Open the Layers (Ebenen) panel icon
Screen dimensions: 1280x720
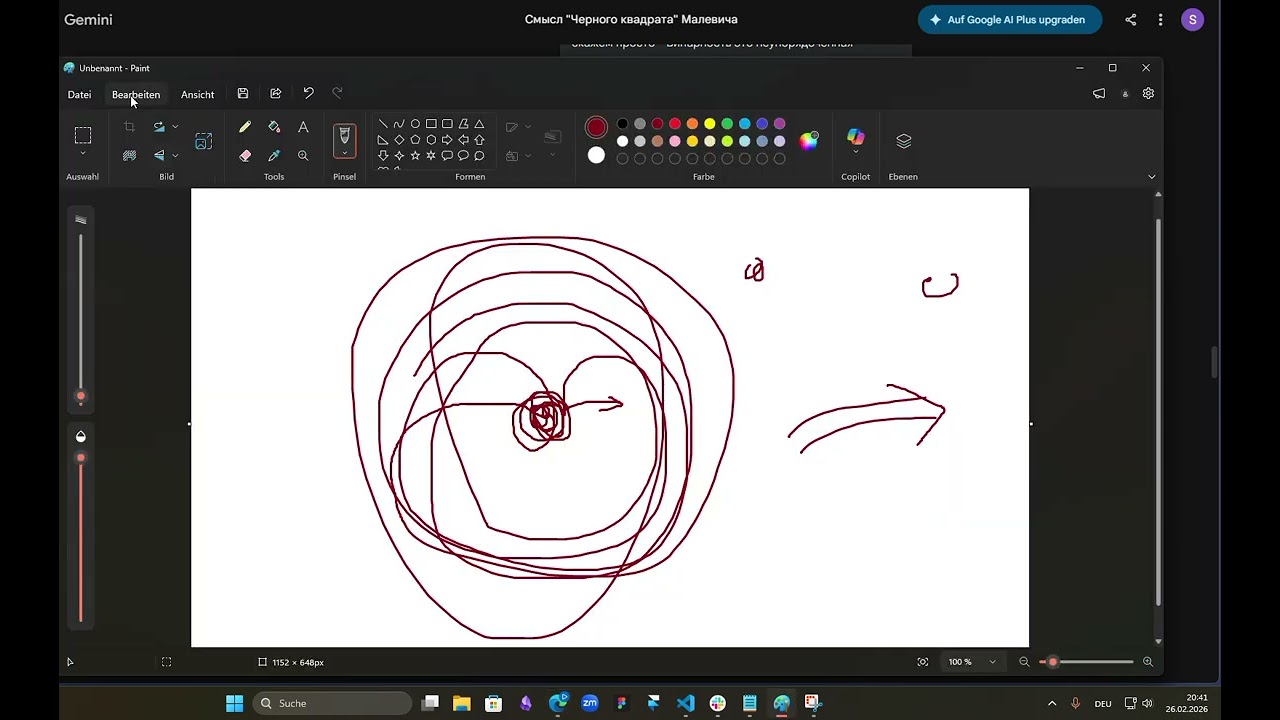coord(904,141)
